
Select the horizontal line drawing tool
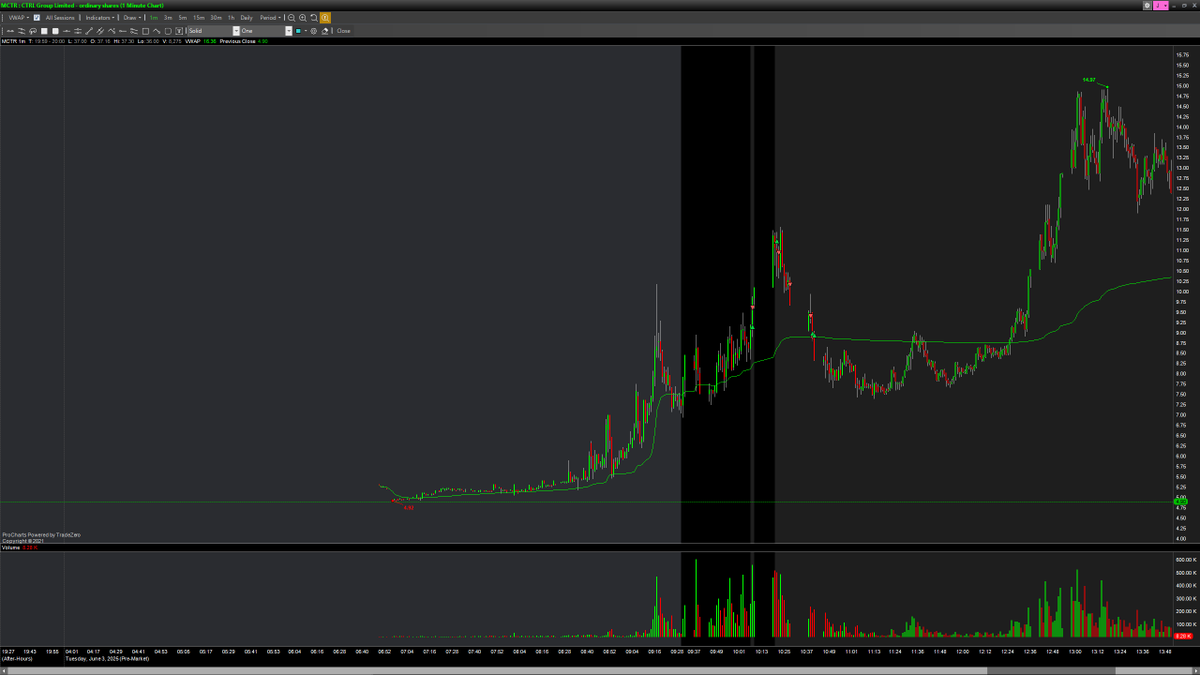point(66,31)
